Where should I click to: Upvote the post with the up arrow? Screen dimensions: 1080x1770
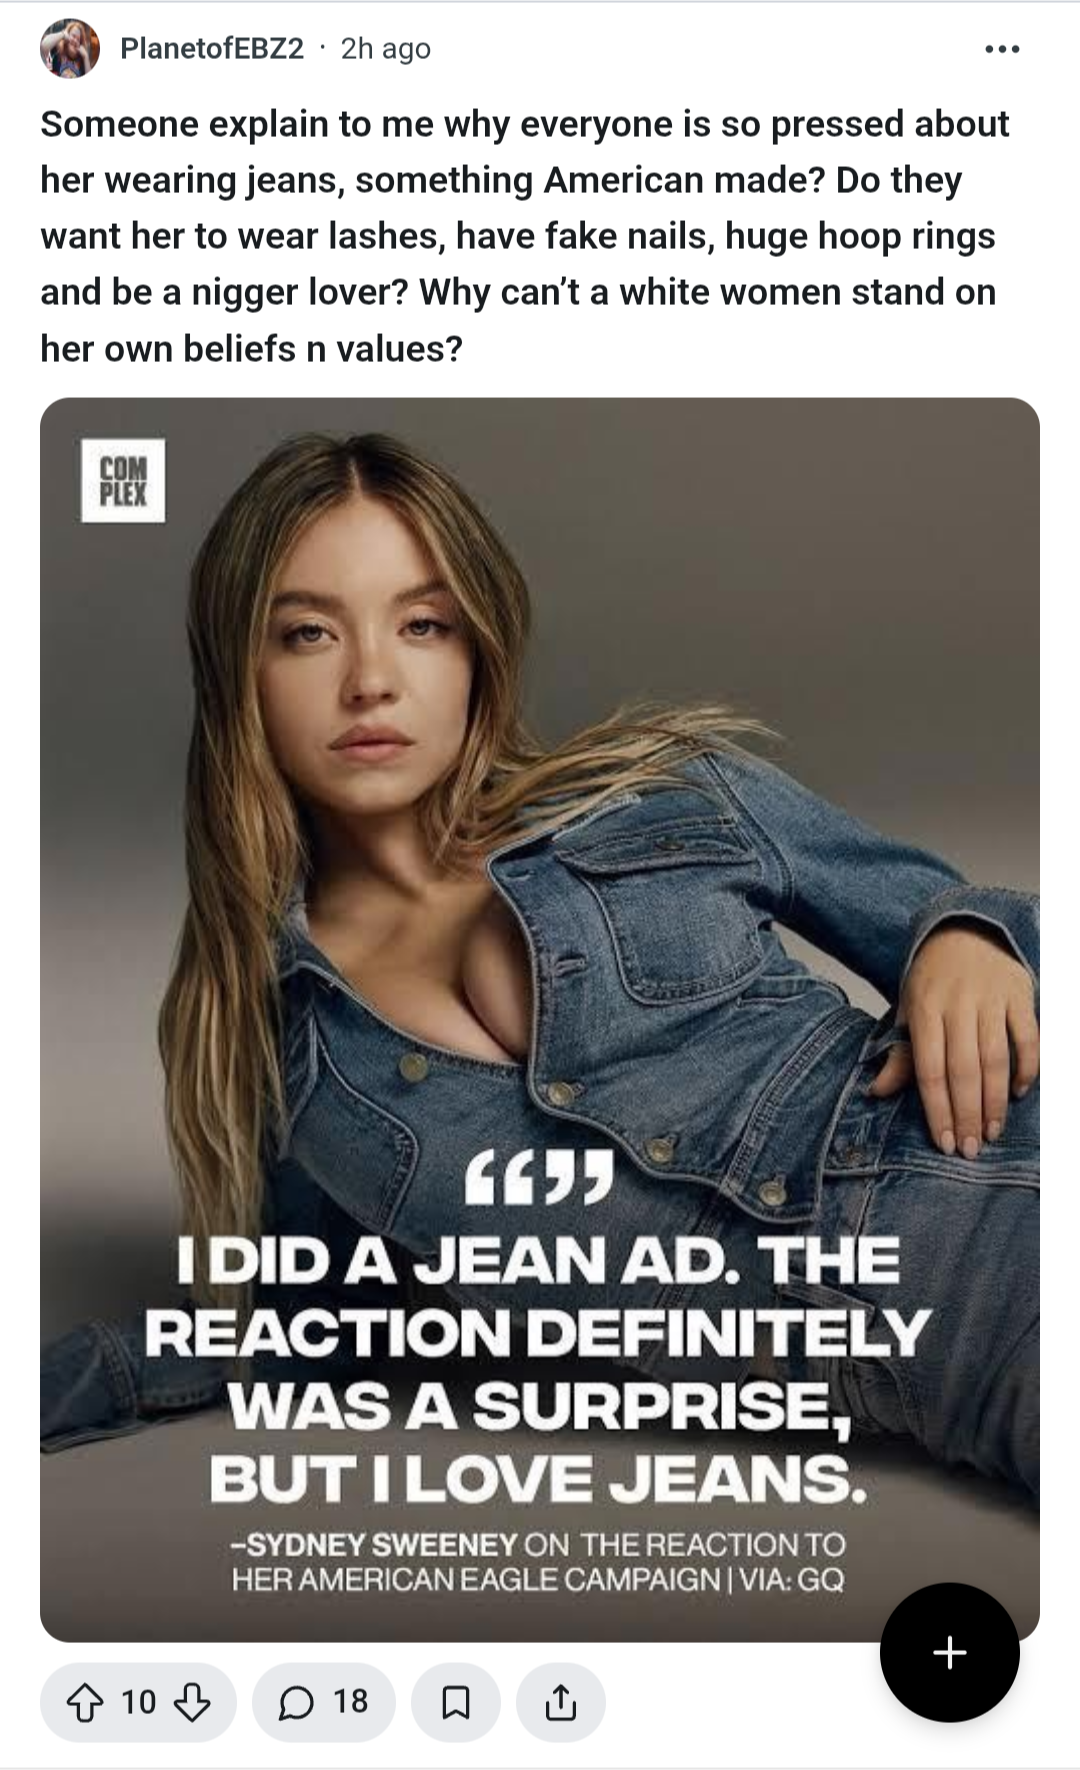[84, 1702]
